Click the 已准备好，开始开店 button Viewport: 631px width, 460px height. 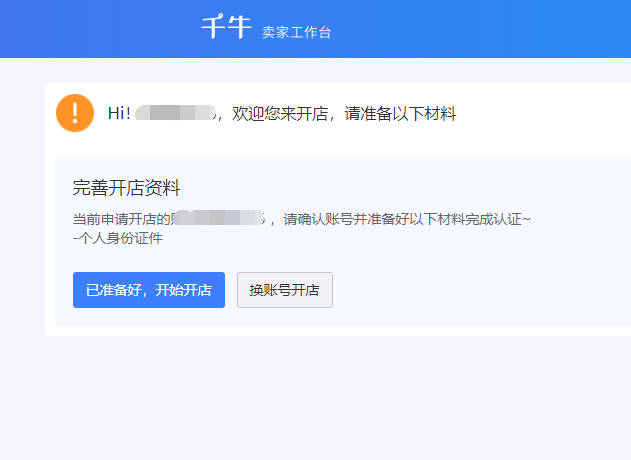tap(149, 290)
